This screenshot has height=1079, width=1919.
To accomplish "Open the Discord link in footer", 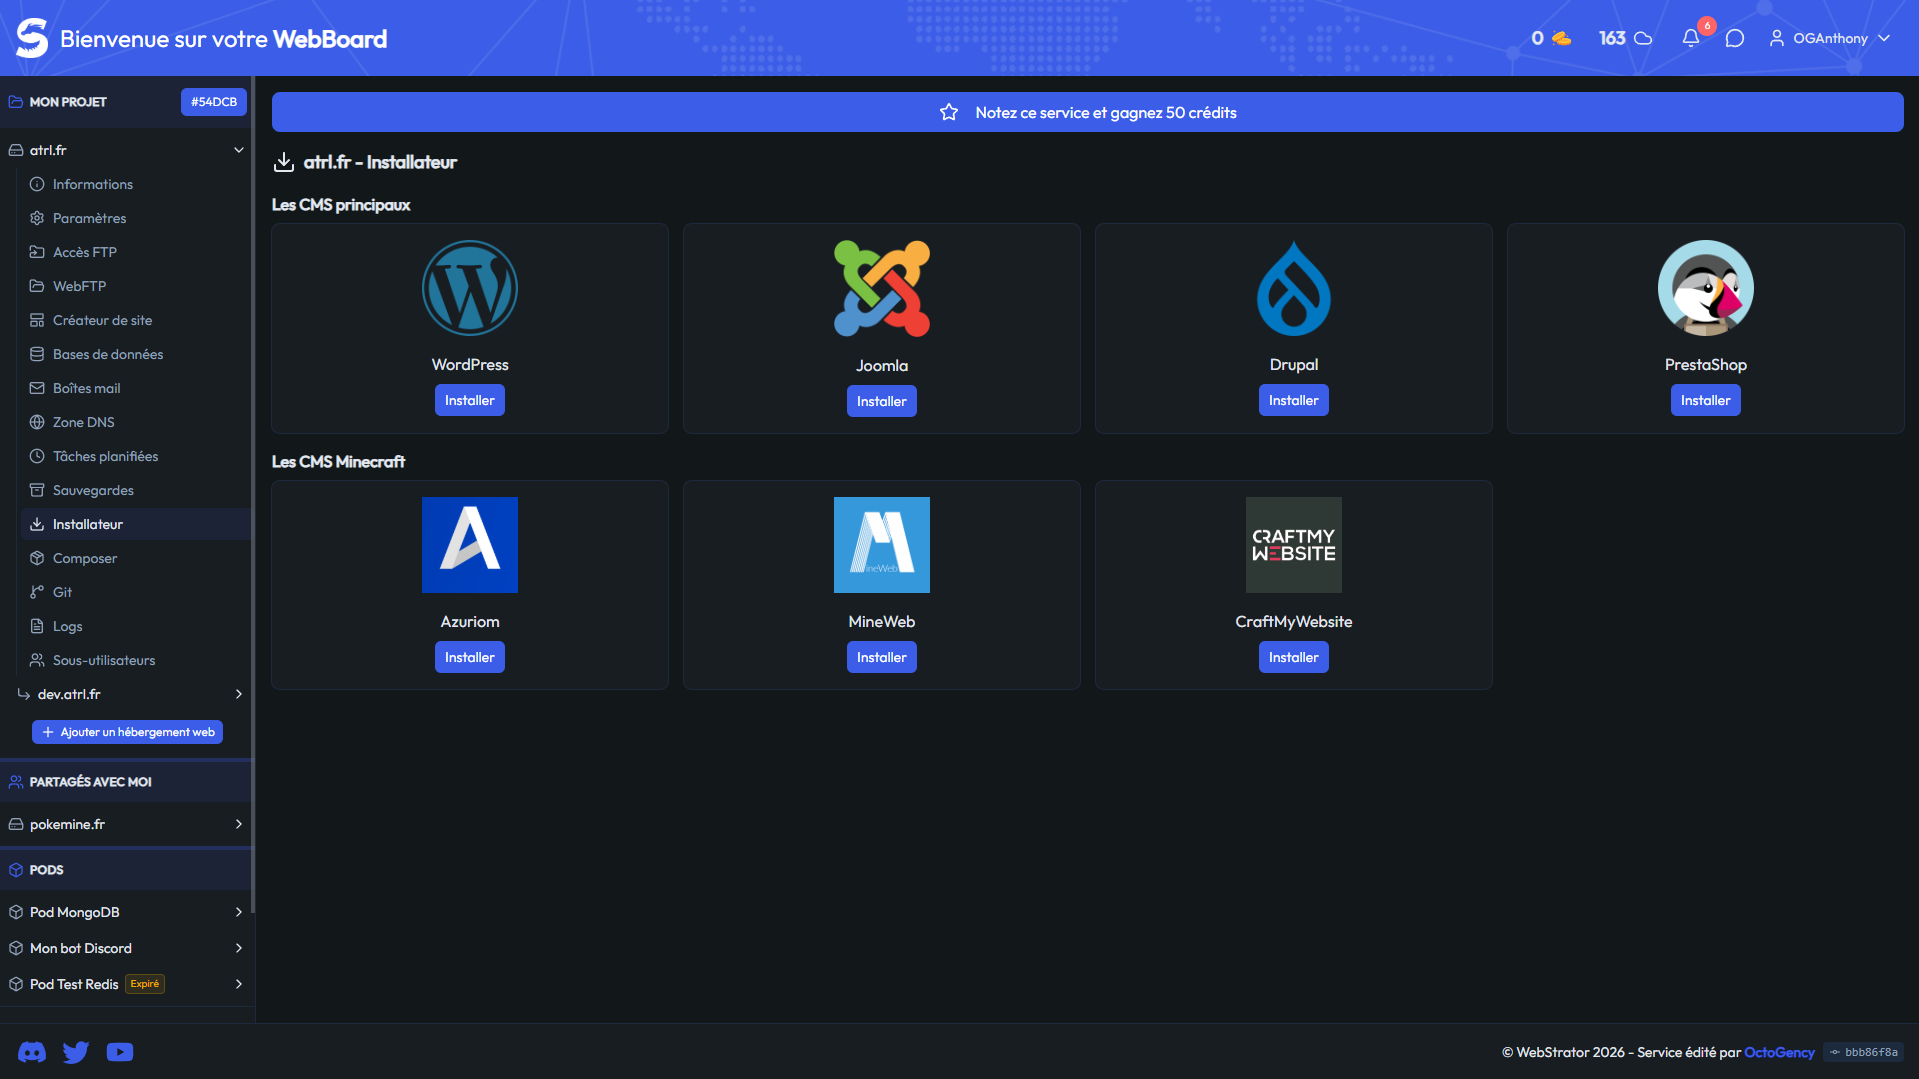I will pyautogui.click(x=32, y=1052).
